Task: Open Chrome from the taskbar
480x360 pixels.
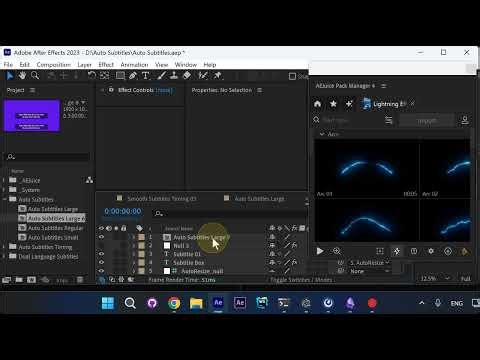Action: [174, 303]
